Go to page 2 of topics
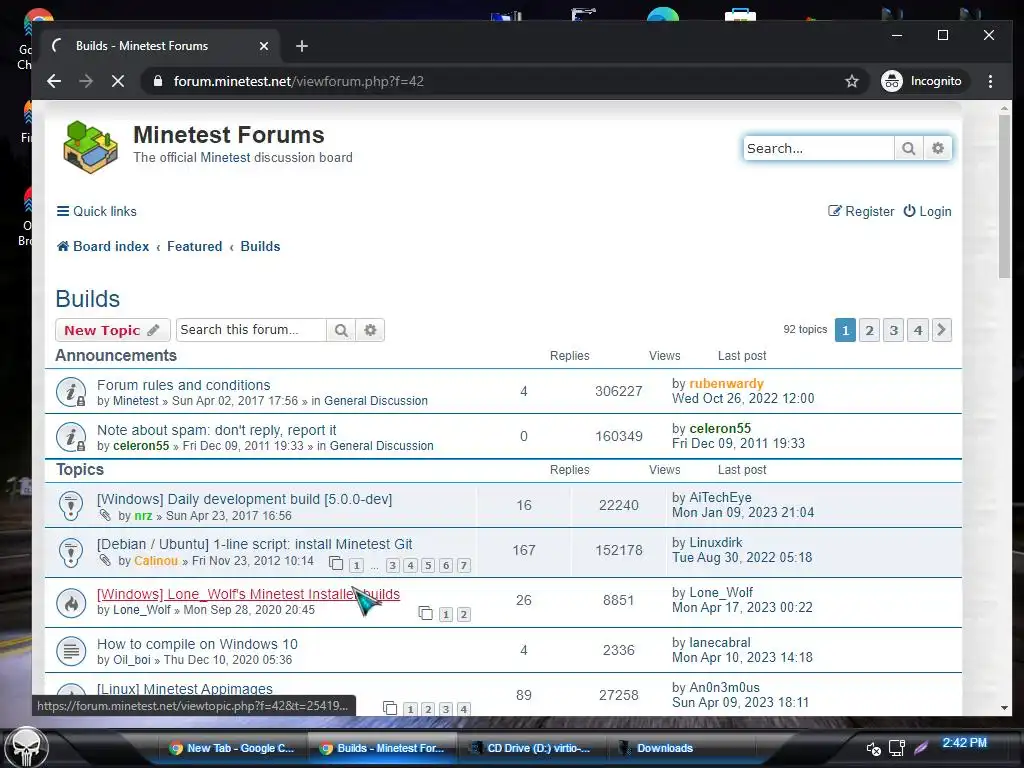This screenshot has width=1024, height=768. pyautogui.click(x=869, y=330)
